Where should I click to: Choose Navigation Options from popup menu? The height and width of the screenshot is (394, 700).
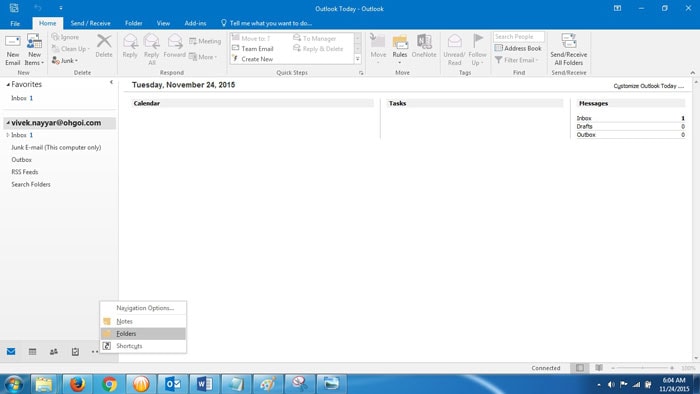(x=143, y=308)
